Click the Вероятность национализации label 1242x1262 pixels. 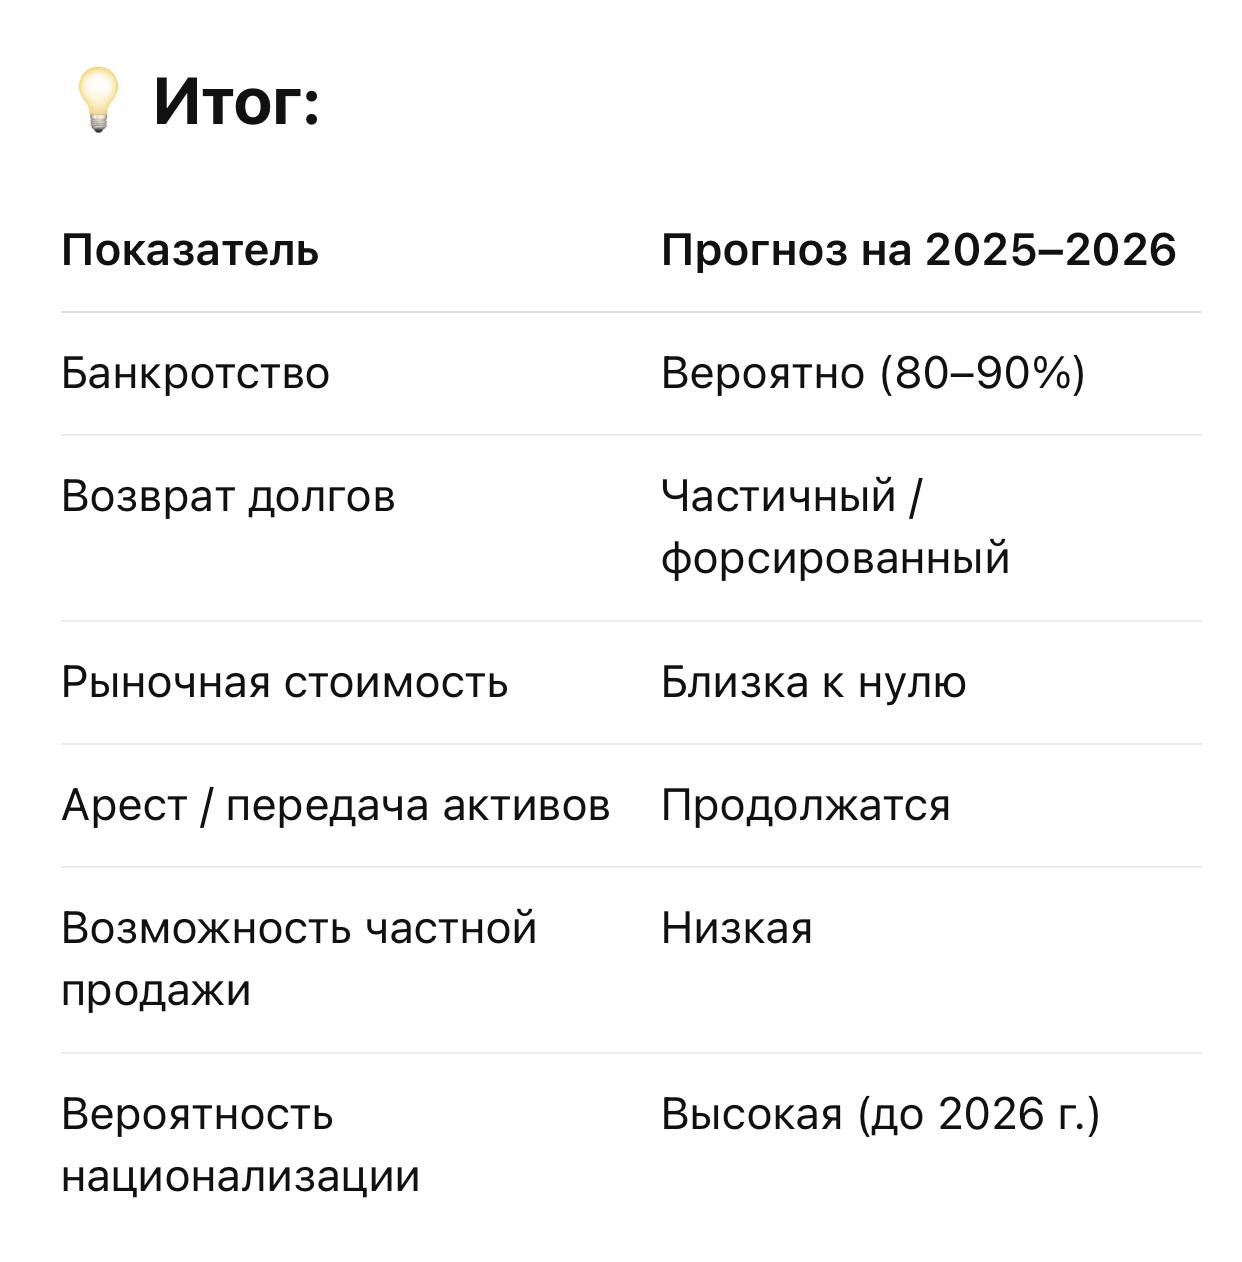tap(240, 1145)
